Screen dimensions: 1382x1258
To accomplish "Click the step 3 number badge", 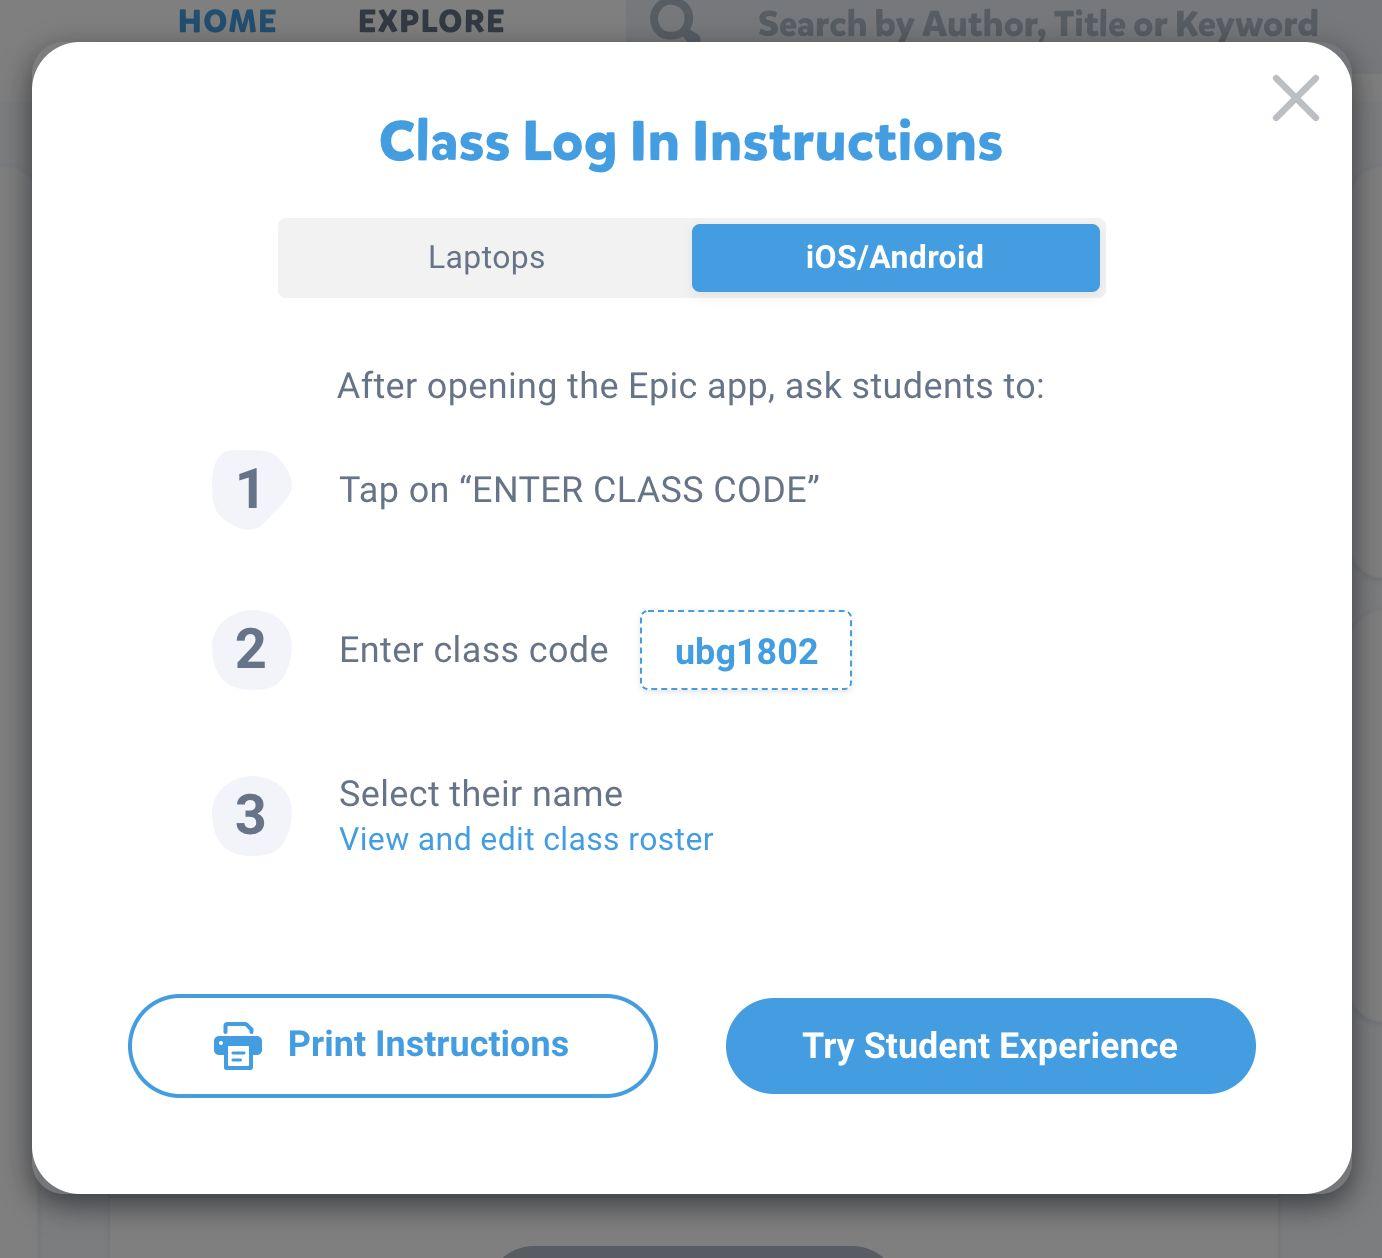I will pyautogui.click(x=251, y=815).
